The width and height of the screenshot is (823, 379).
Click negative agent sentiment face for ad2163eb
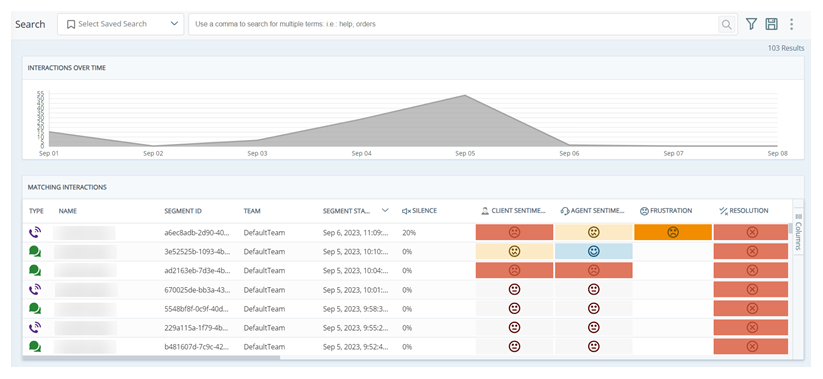pyautogui.click(x=594, y=270)
